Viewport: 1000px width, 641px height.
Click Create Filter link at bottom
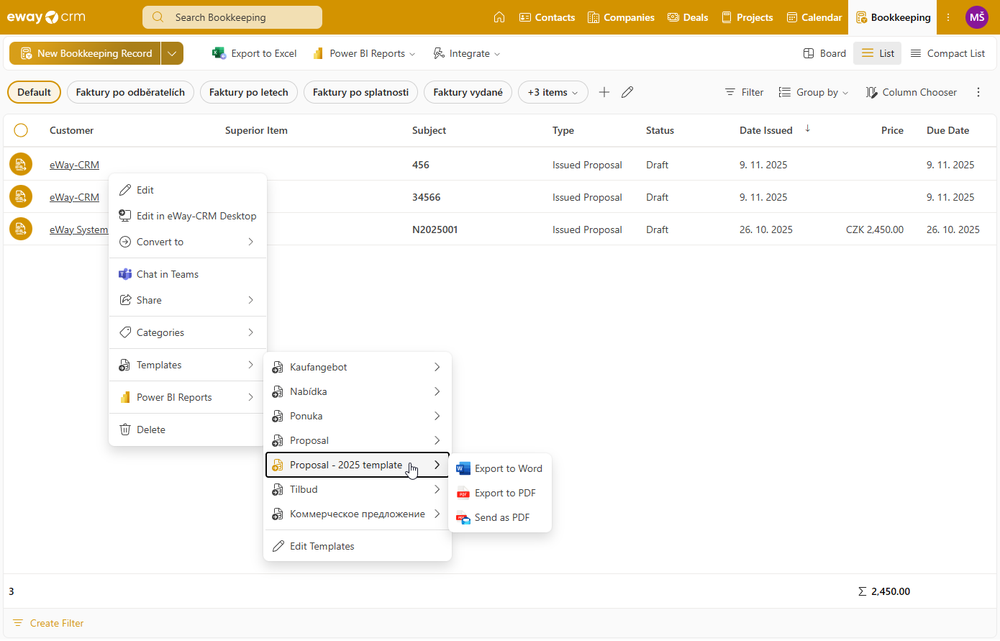56,623
